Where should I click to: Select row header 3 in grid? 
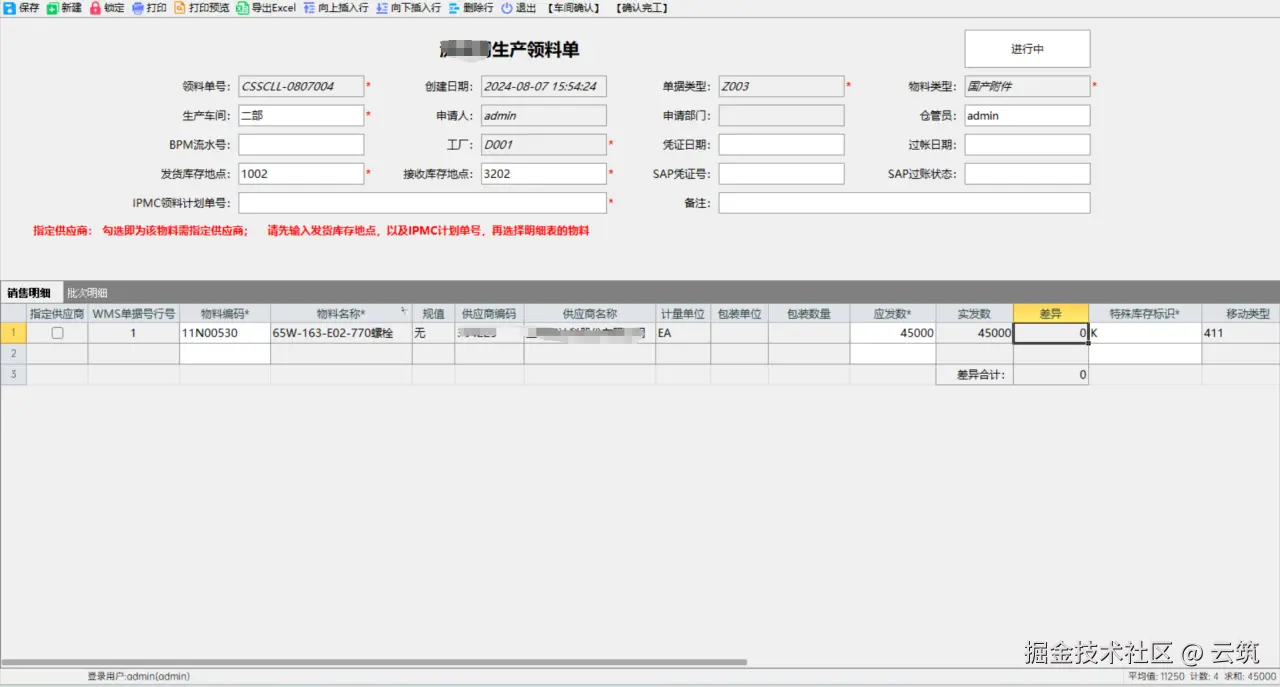13,374
